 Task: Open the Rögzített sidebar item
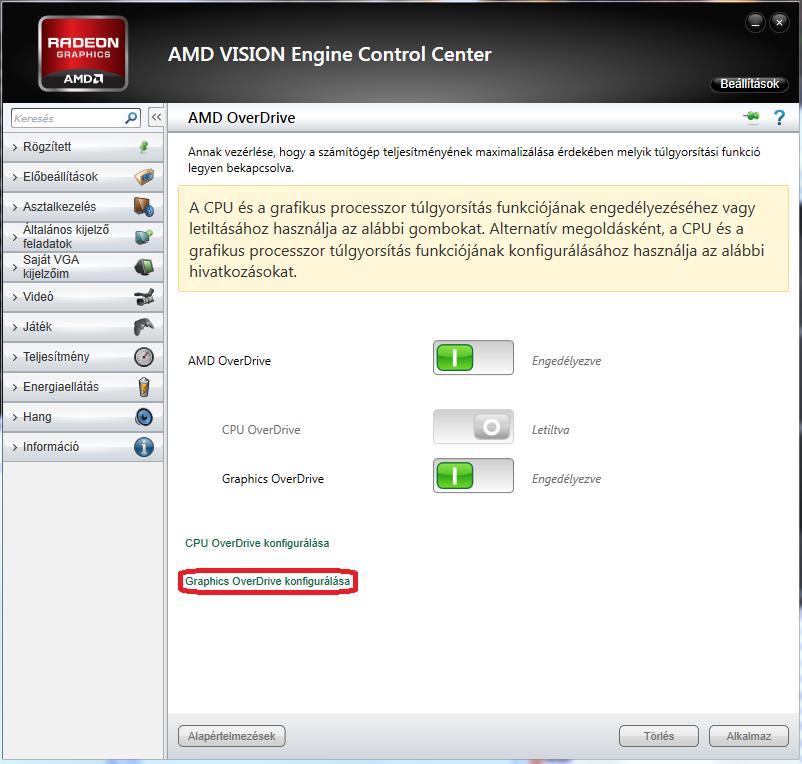pyautogui.click(x=83, y=147)
